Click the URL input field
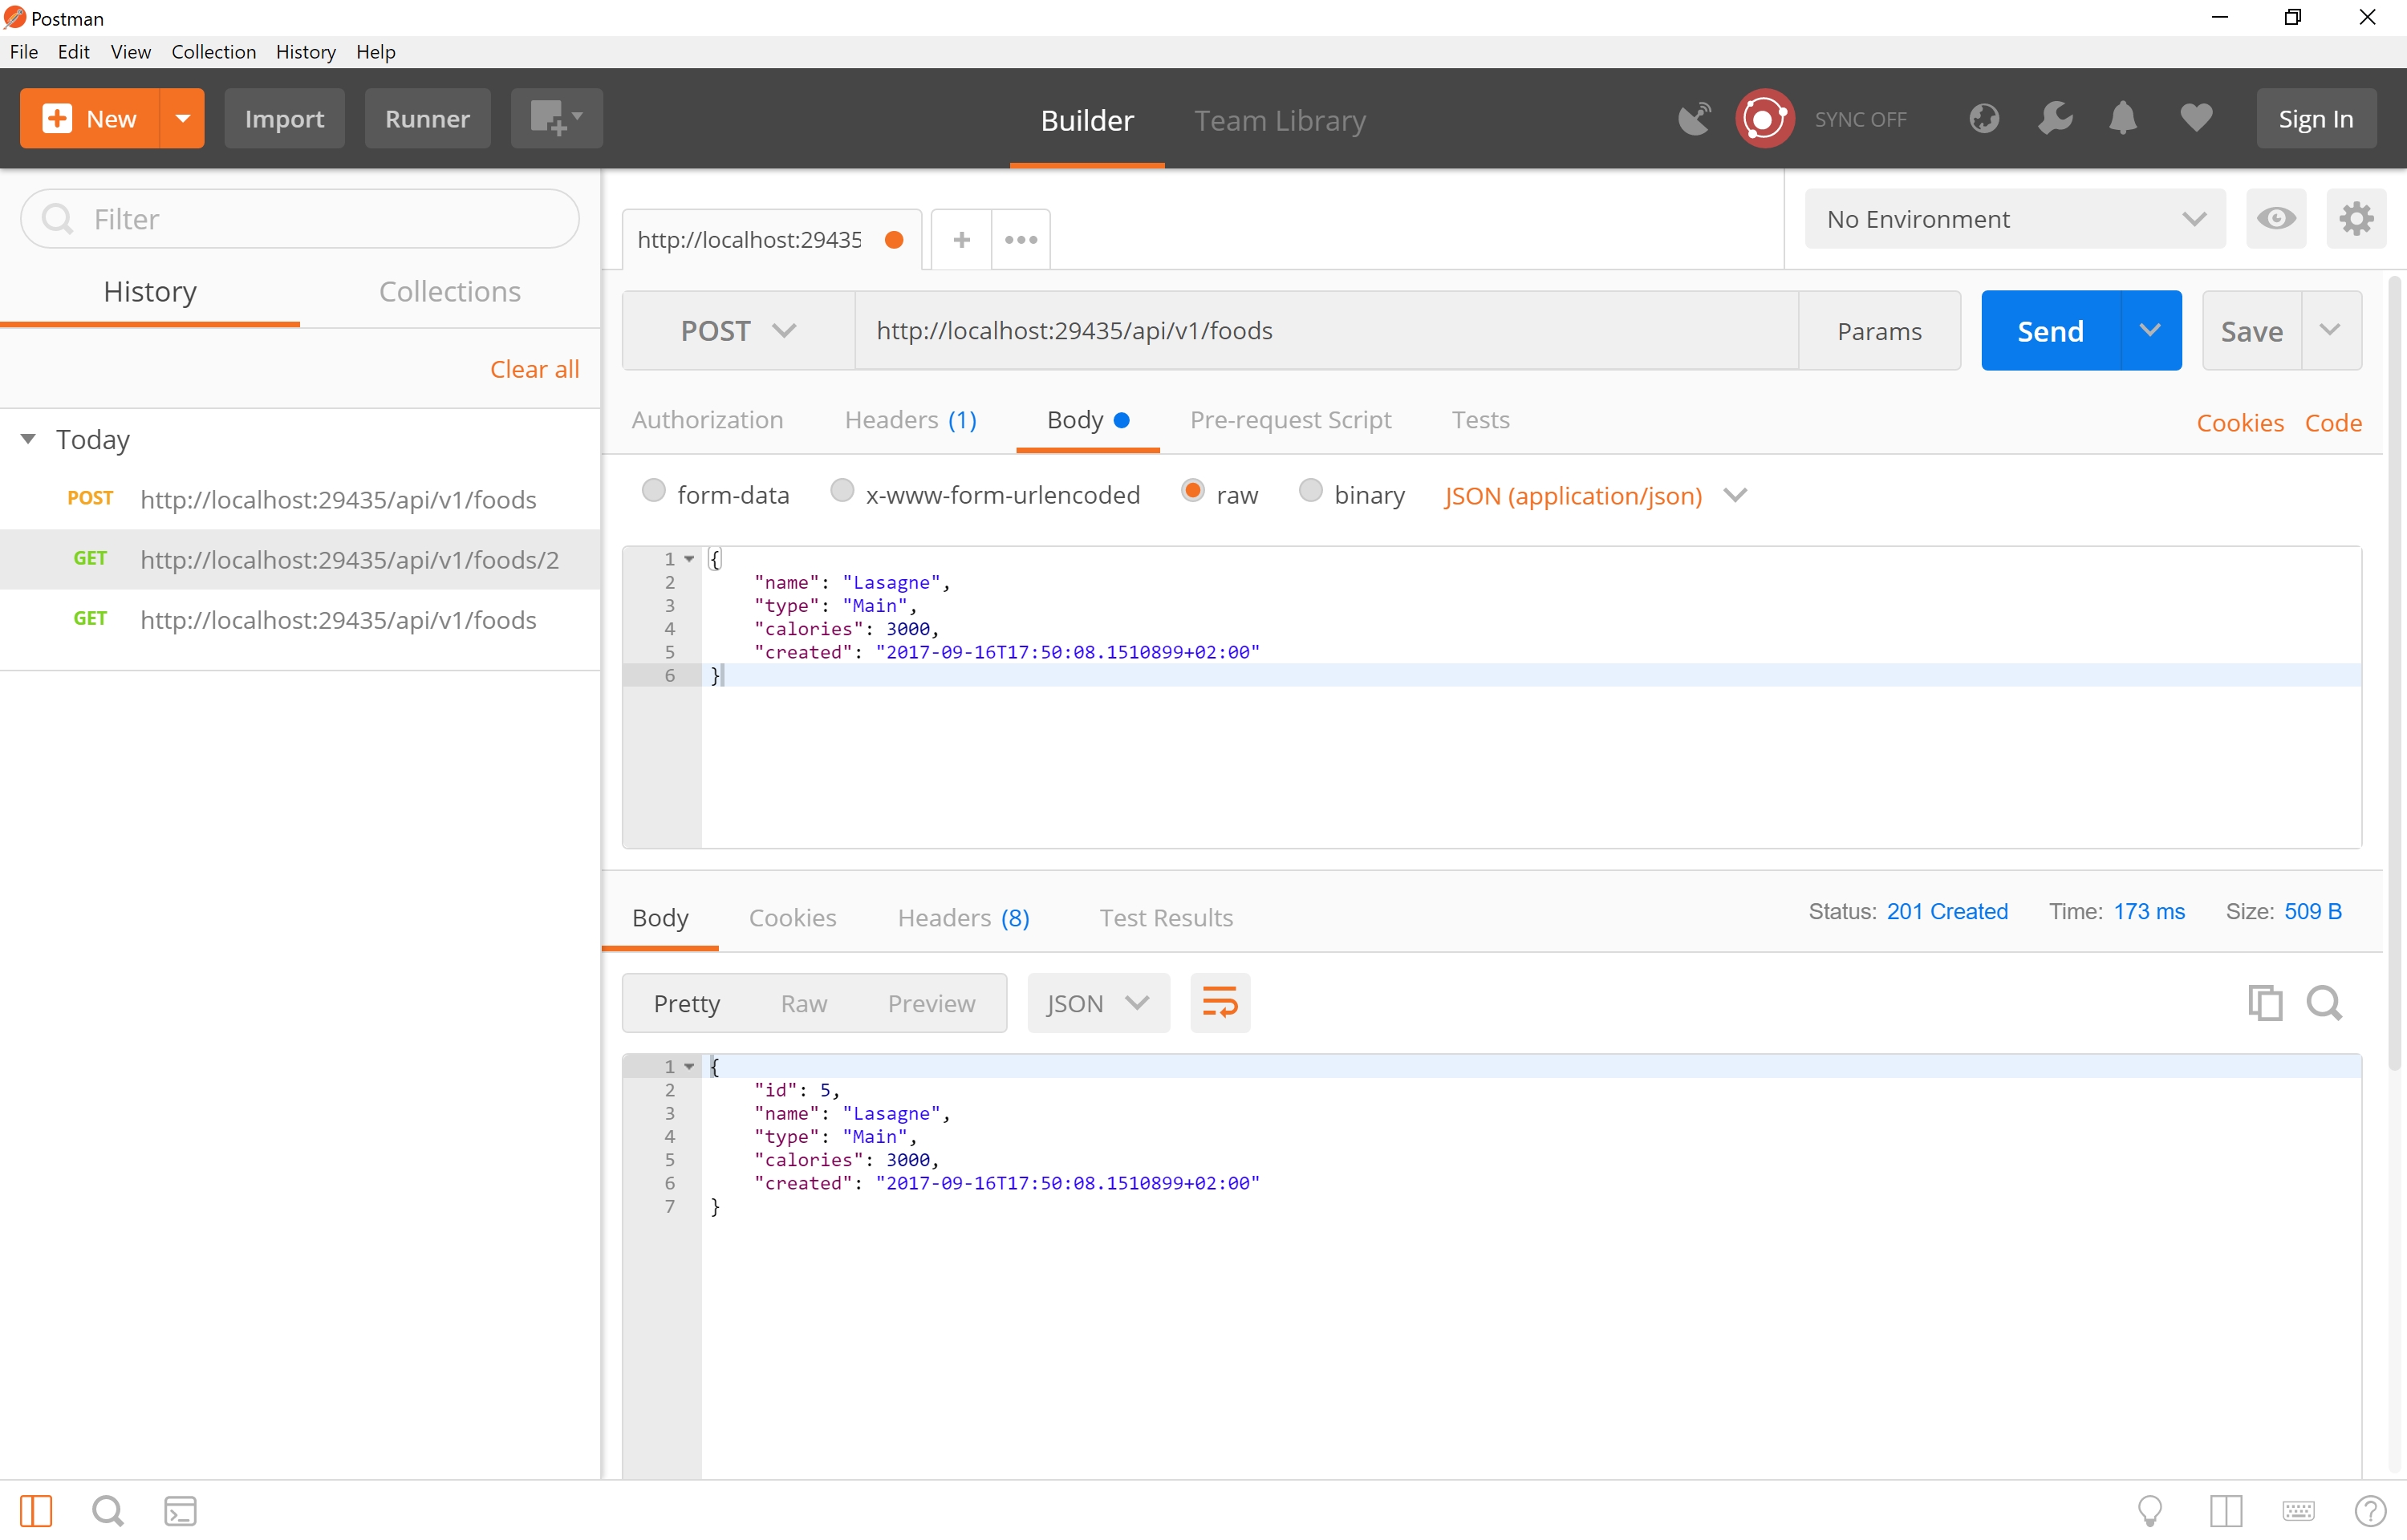This screenshot has height=1540, width=2407. coord(1326,330)
